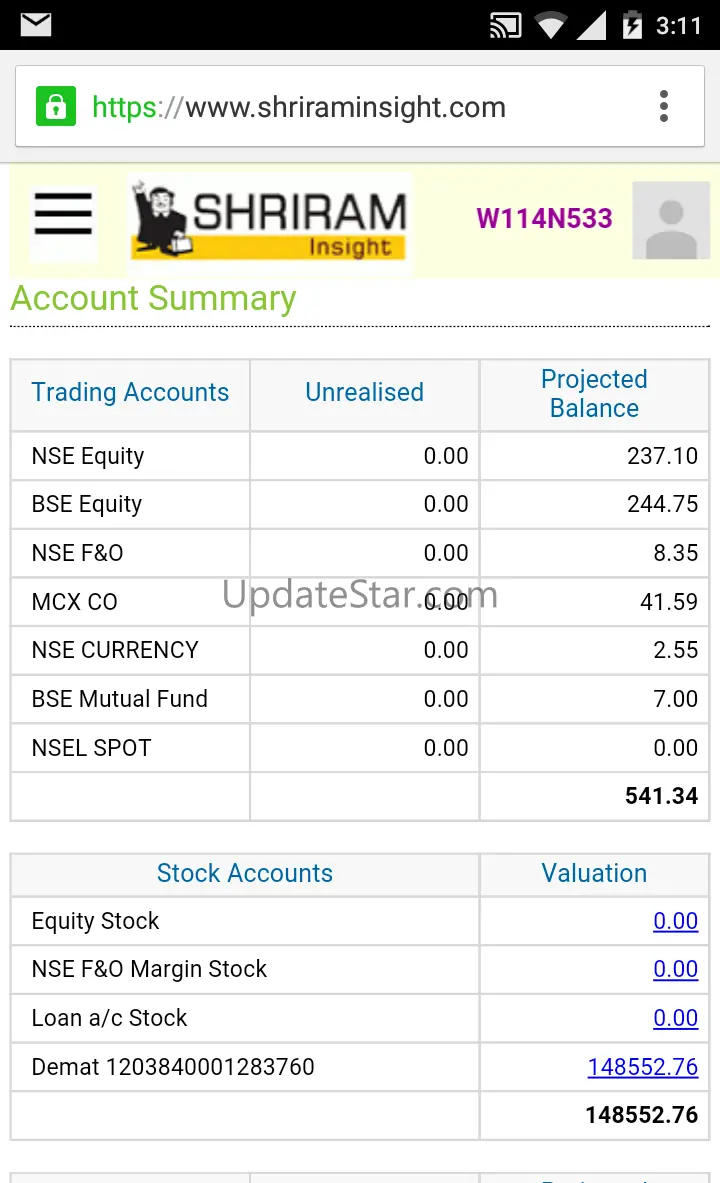Open the user profile avatar

point(671,220)
